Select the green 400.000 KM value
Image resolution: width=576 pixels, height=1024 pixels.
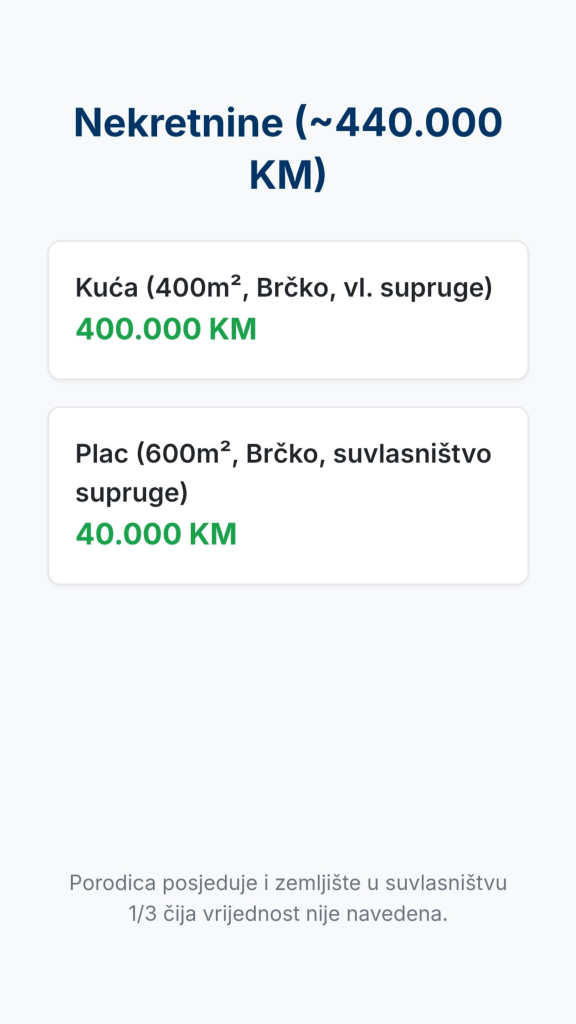(x=166, y=329)
